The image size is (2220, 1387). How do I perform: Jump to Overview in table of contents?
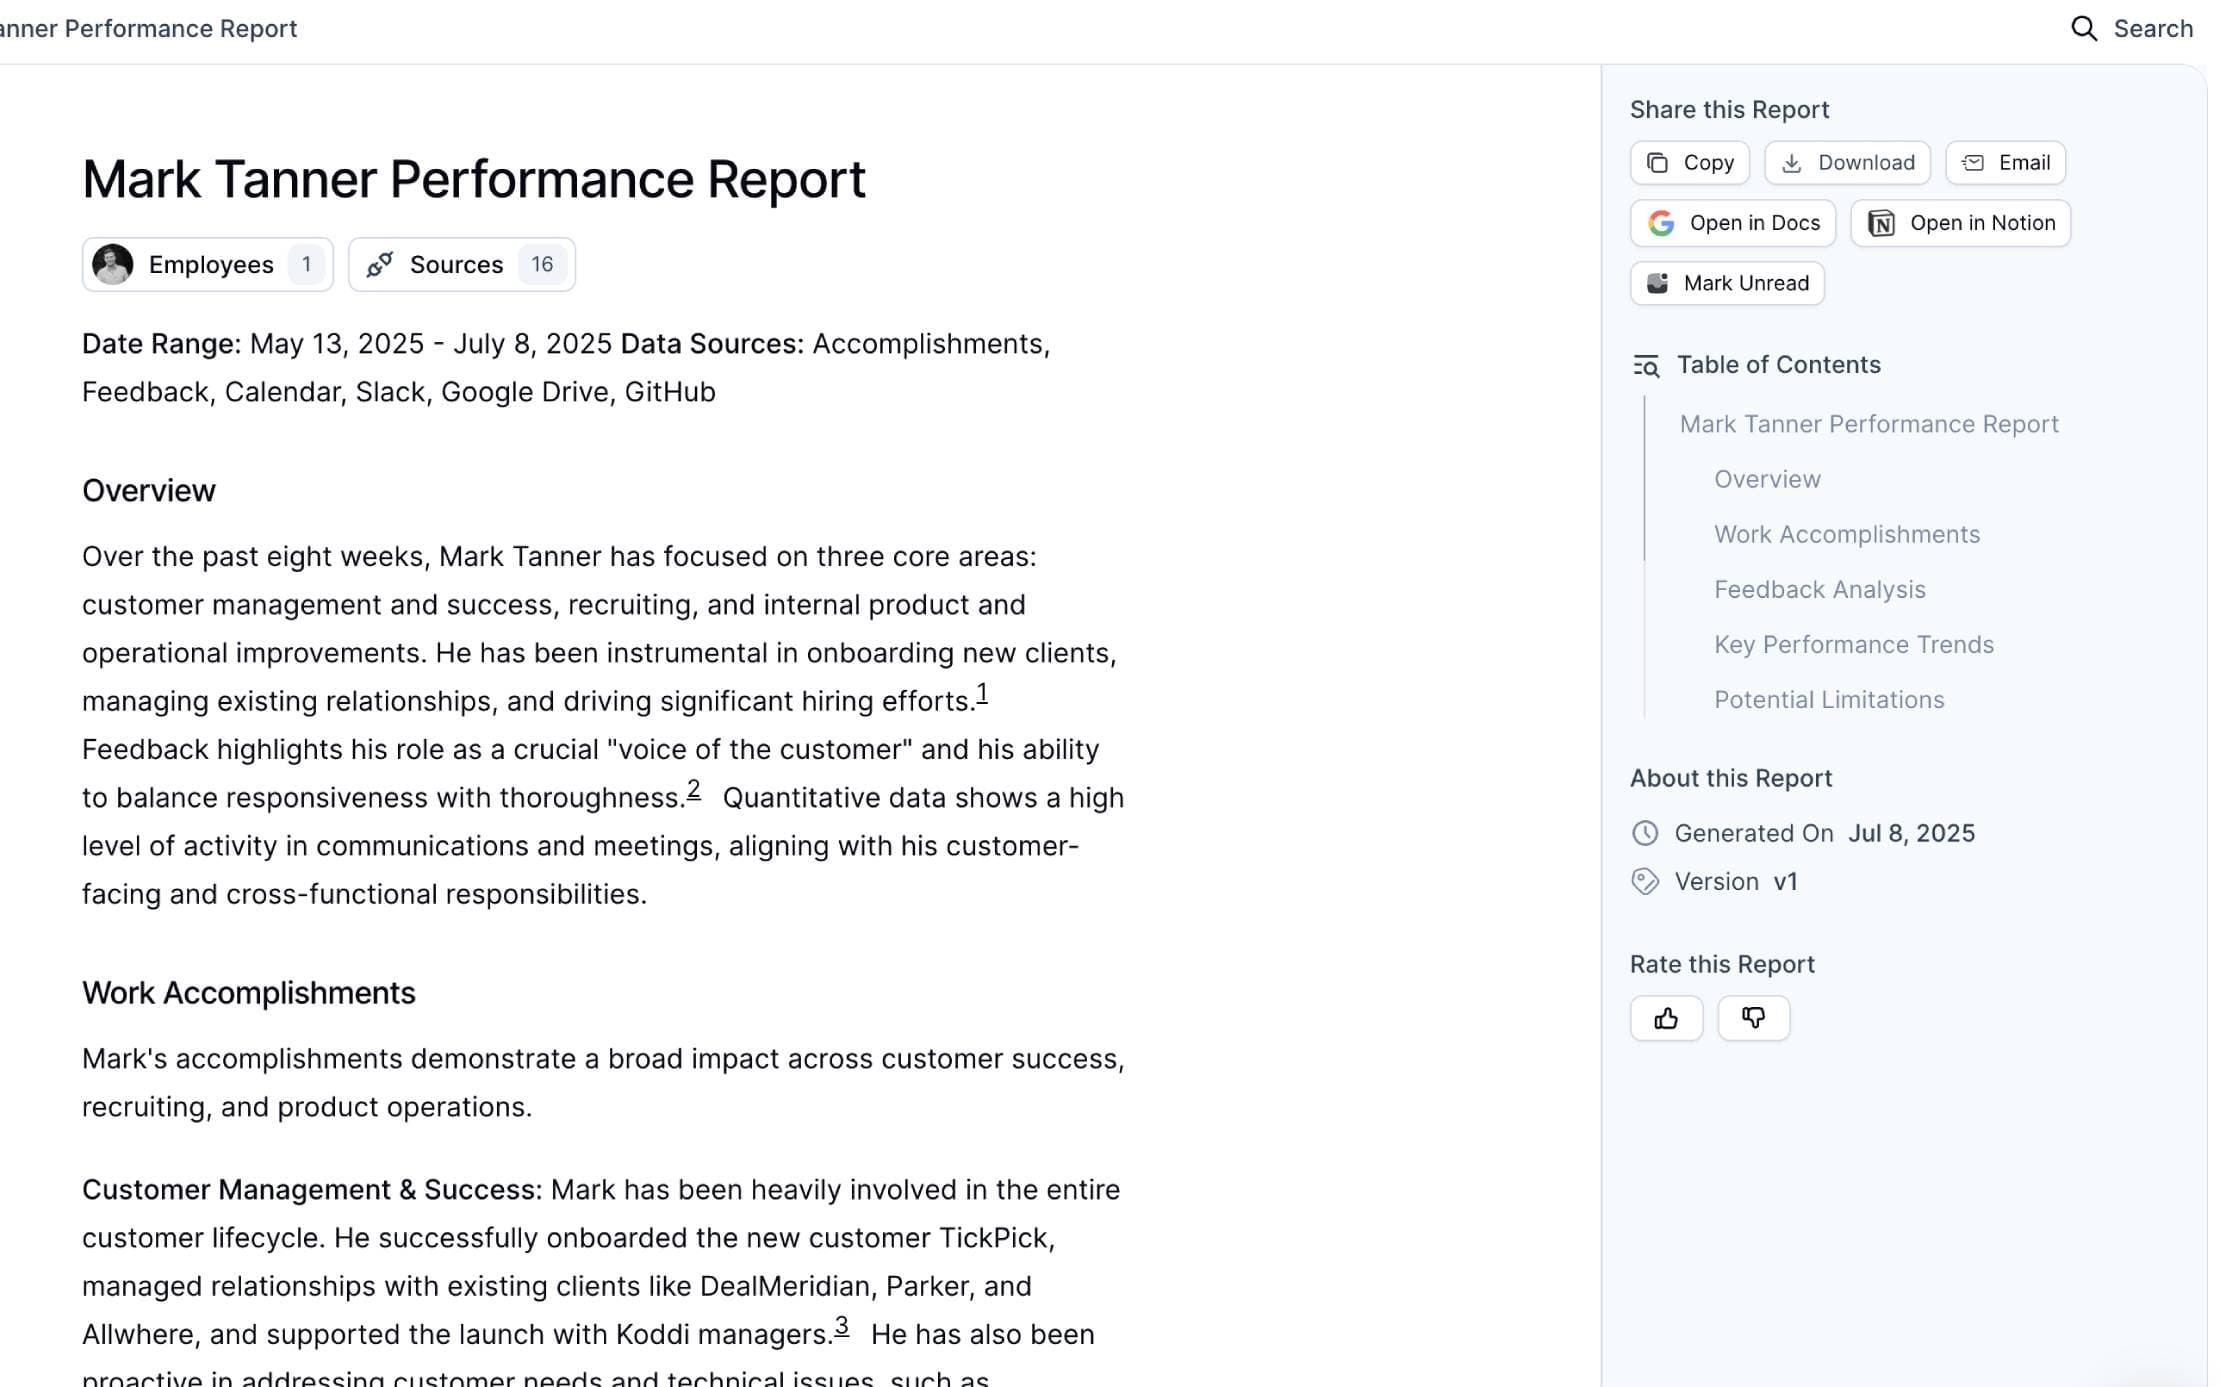pyautogui.click(x=1767, y=479)
